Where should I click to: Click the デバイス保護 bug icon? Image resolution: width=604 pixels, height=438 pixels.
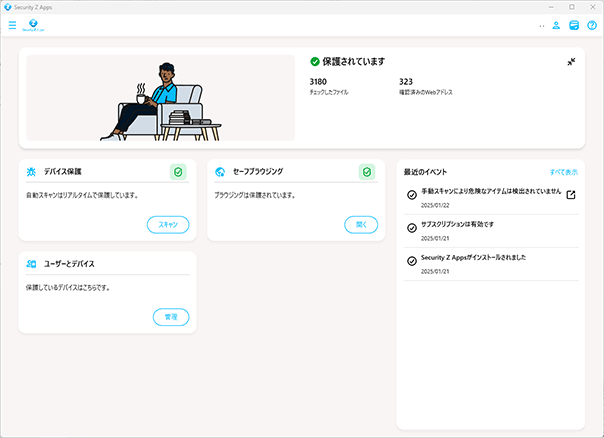coord(32,172)
